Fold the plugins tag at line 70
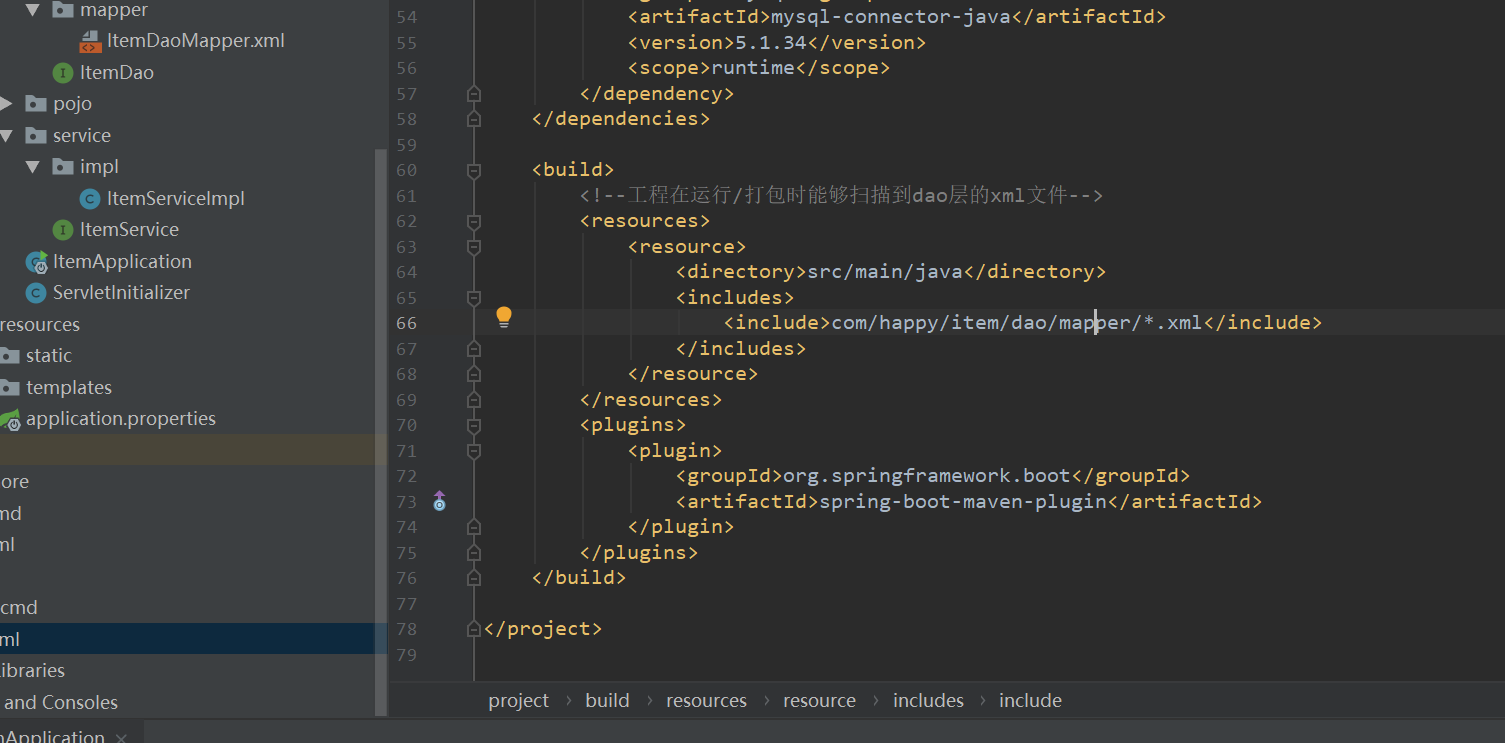 point(474,425)
